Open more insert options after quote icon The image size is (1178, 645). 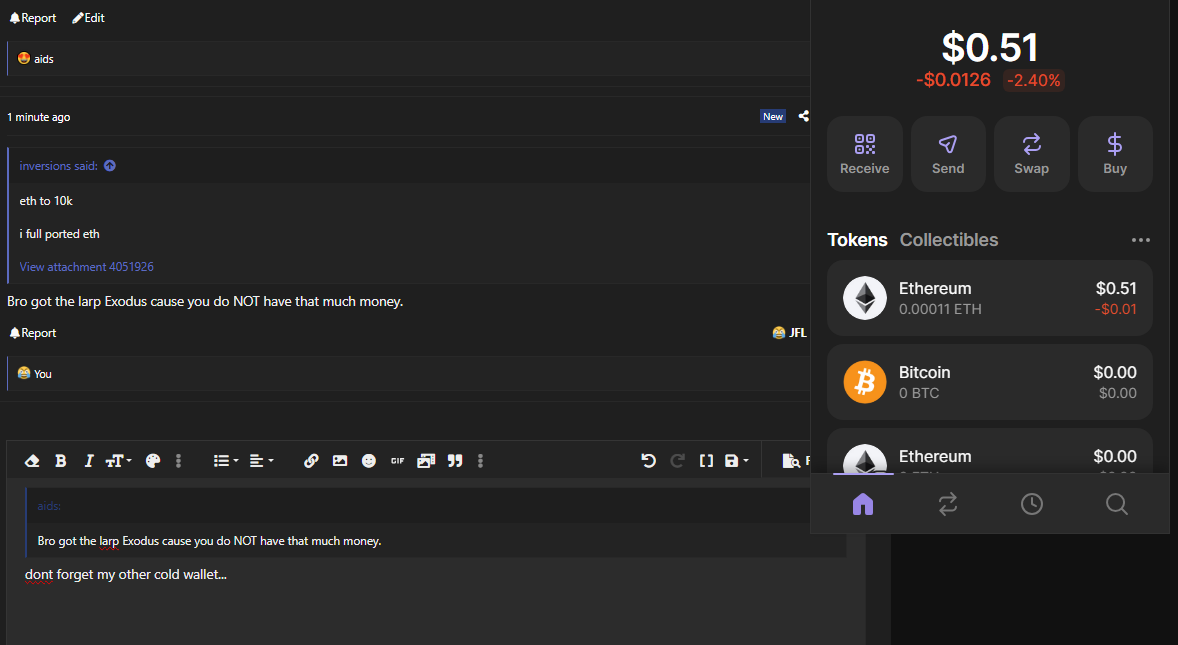(x=480, y=460)
